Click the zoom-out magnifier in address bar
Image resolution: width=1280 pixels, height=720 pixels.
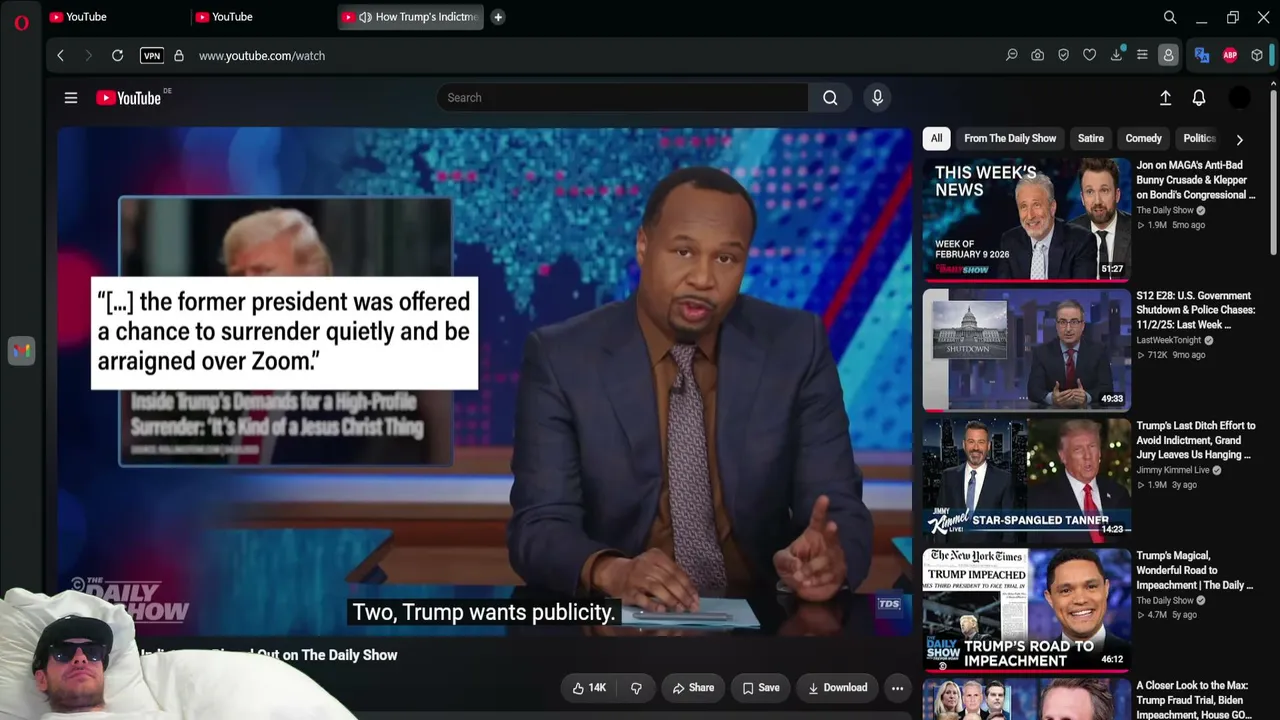1012,56
